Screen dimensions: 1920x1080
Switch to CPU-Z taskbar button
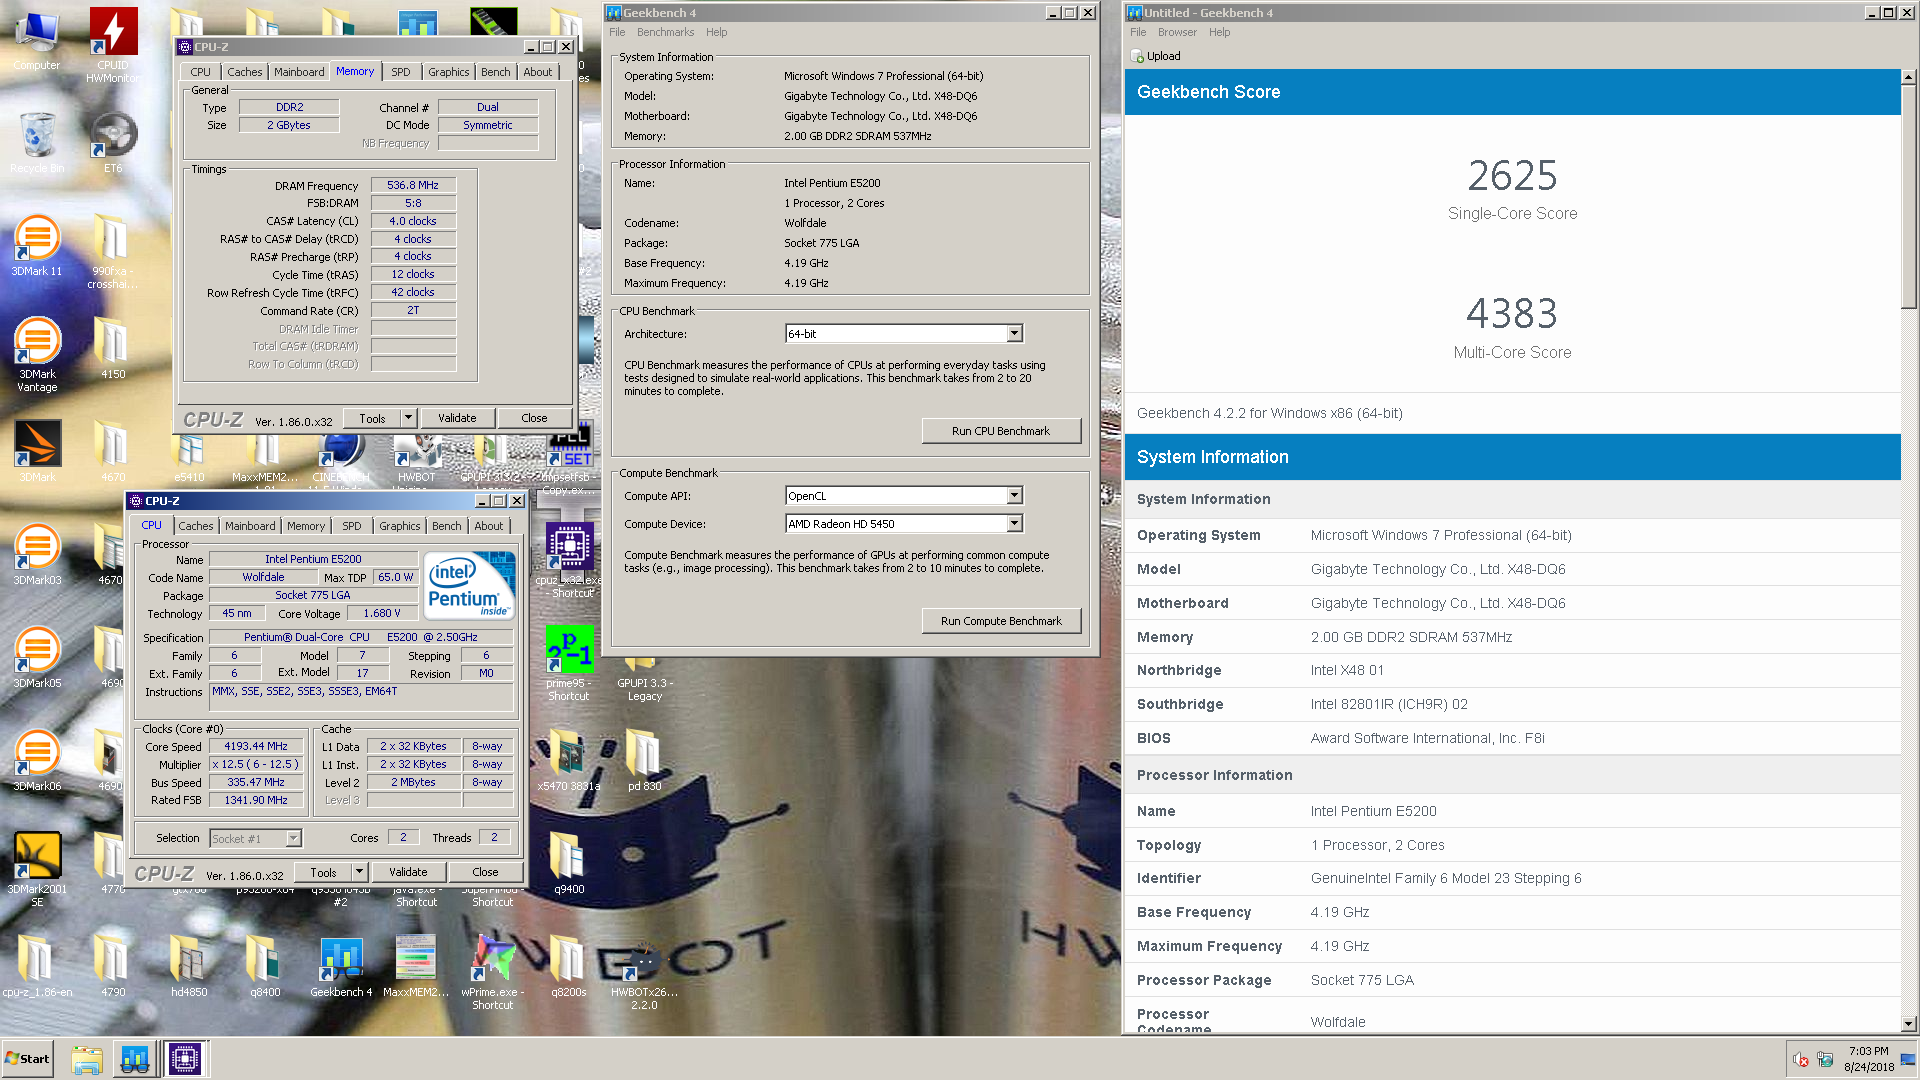(185, 1059)
